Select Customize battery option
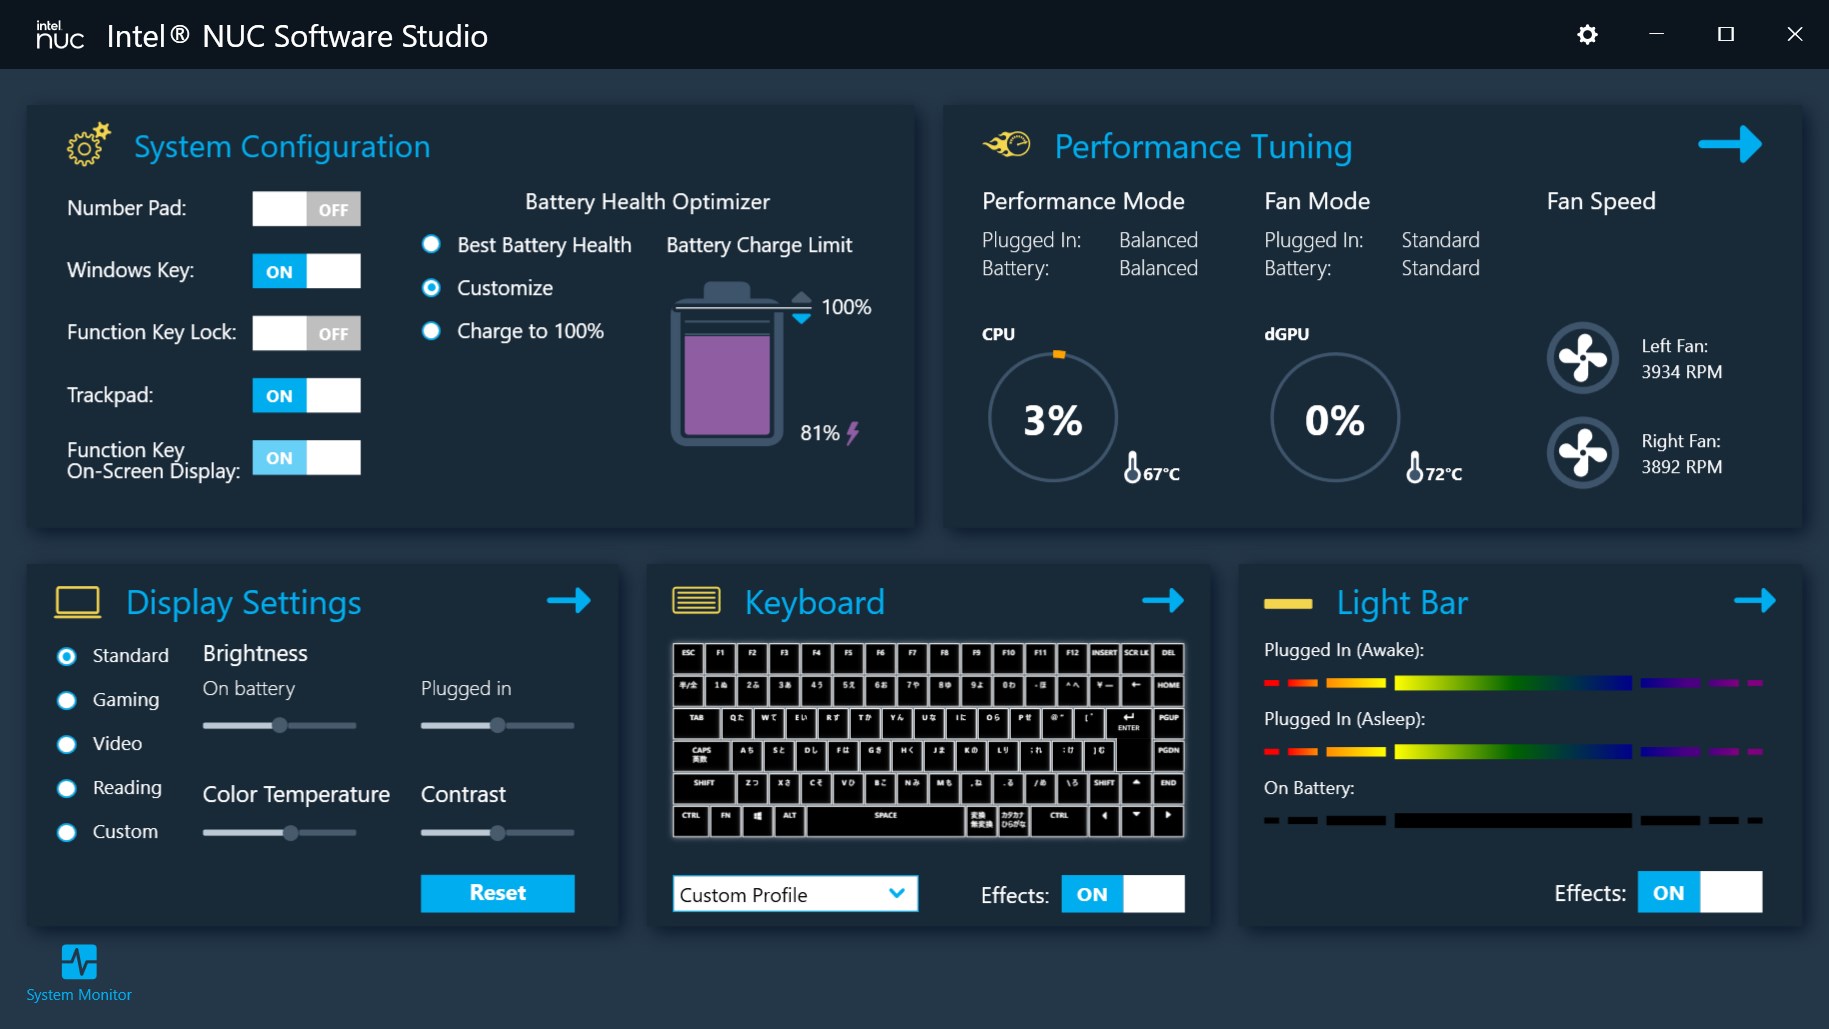Screen dimensions: 1829x1029 [x=431, y=288]
